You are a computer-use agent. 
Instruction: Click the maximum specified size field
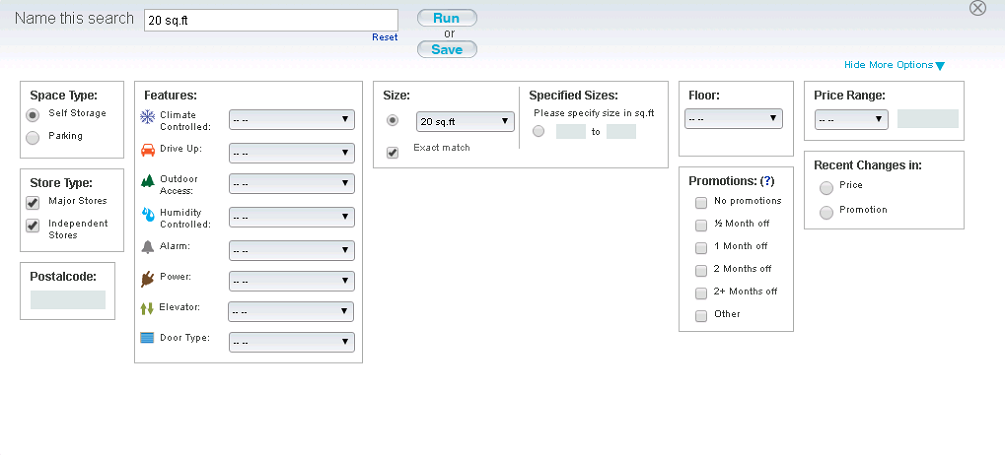621,131
